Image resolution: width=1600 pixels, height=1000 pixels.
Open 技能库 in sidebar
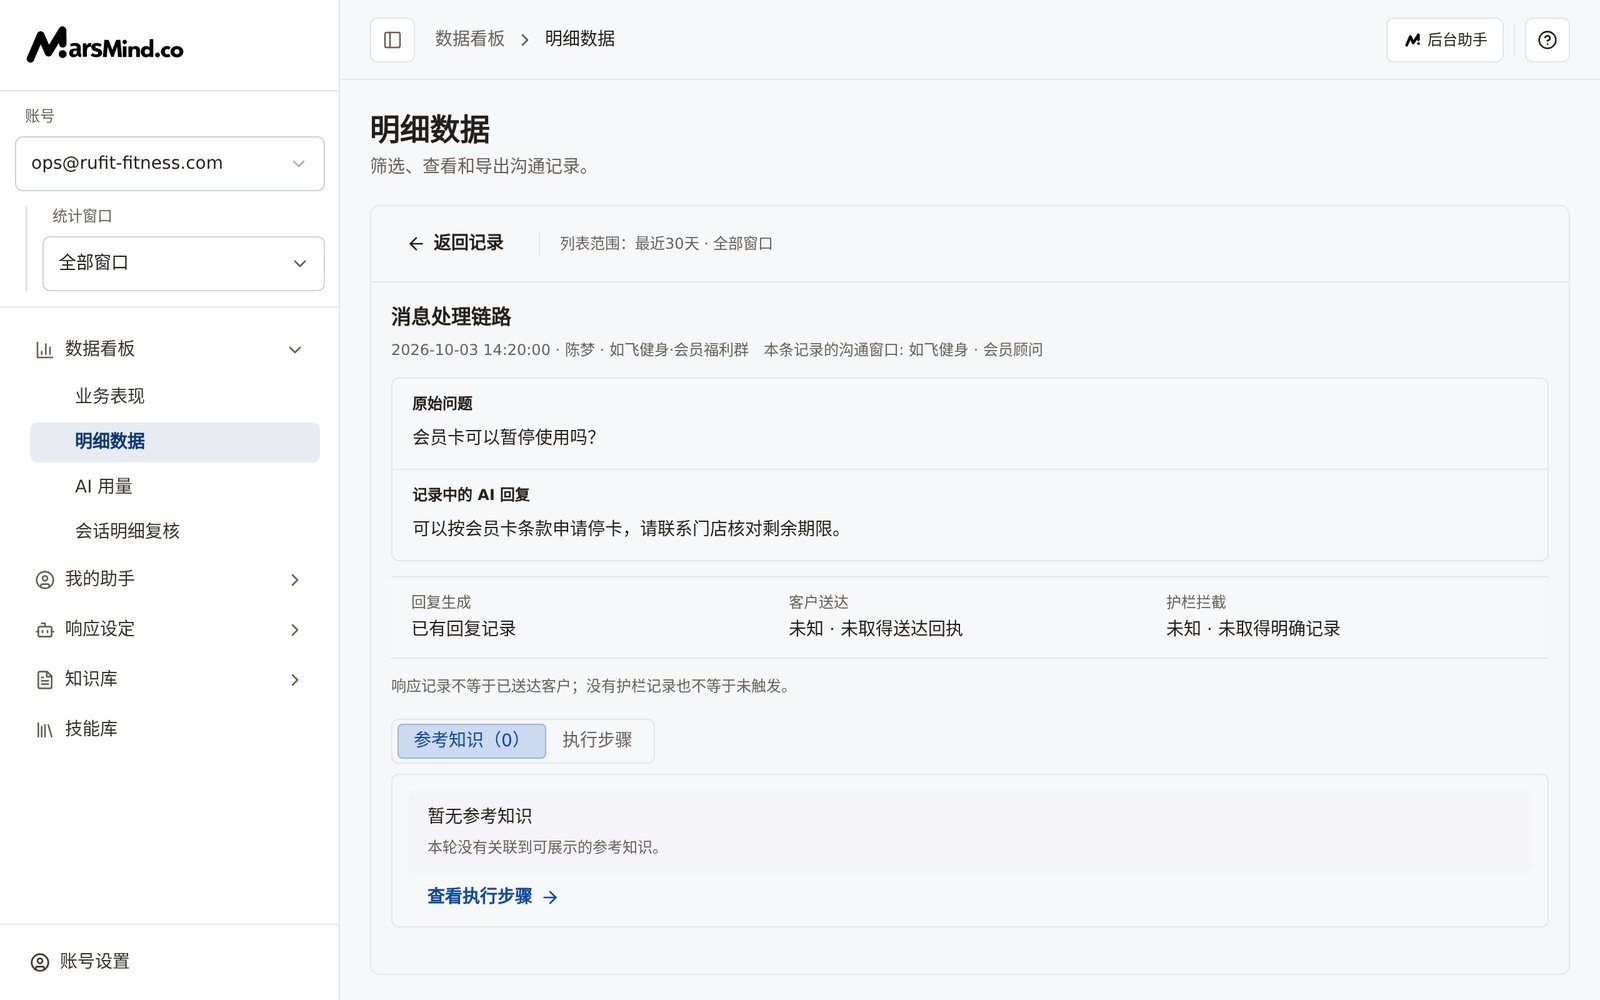point(91,729)
